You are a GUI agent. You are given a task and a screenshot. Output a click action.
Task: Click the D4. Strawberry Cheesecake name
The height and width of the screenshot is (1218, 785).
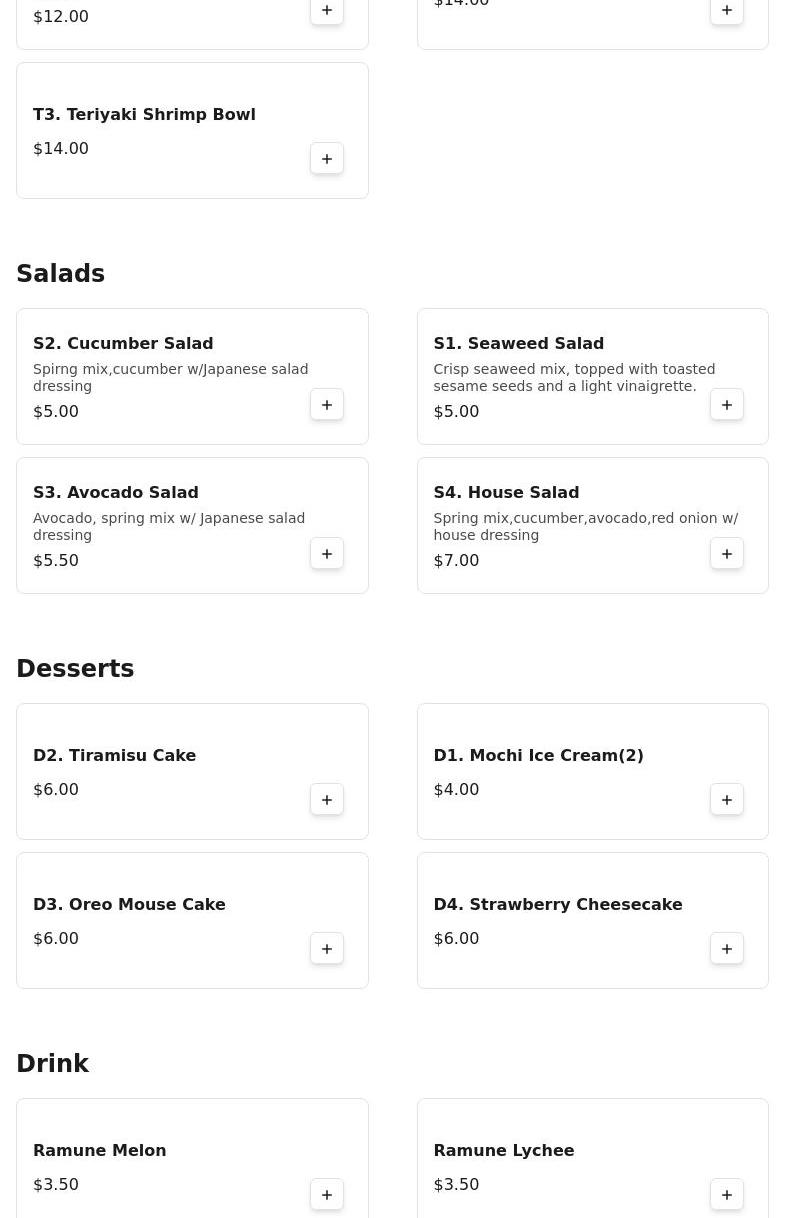tap(557, 904)
